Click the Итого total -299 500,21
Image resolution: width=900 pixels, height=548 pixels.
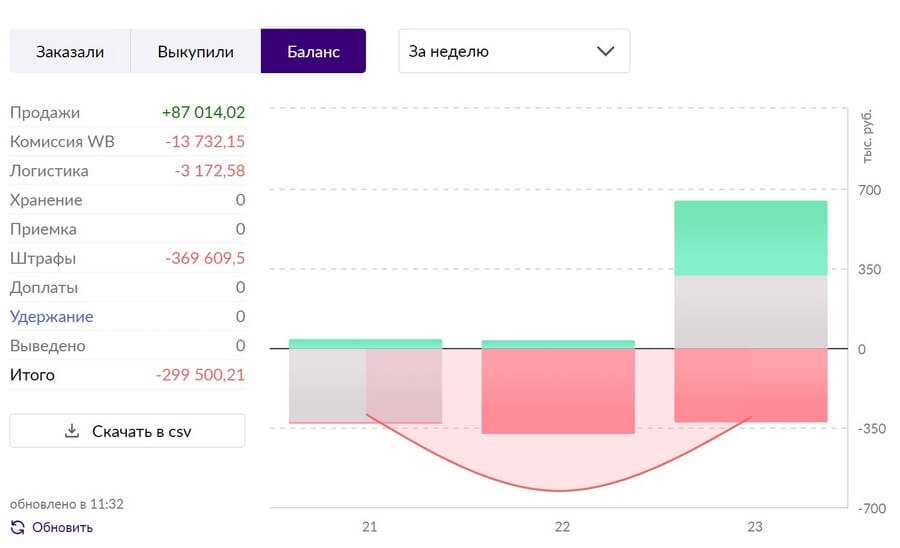pyautogui.click(x=200, y=375)
